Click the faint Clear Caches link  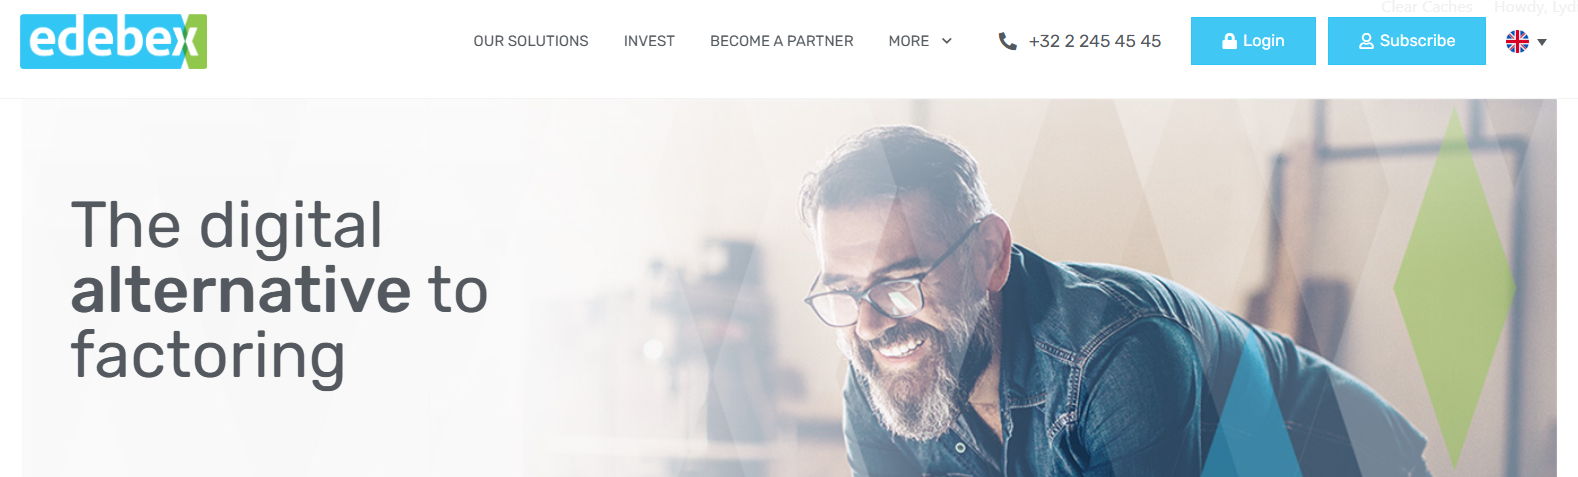(x=1427, y=7)
